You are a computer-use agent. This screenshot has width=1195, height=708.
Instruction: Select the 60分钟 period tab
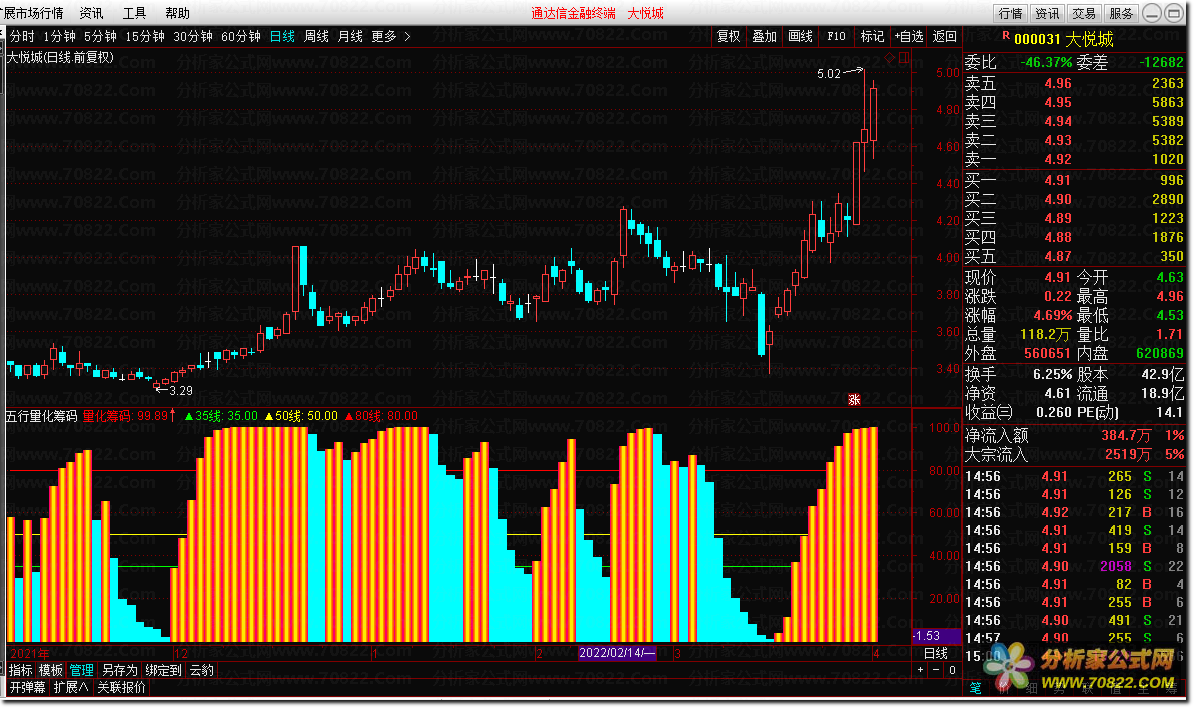[x=241, y=37]
